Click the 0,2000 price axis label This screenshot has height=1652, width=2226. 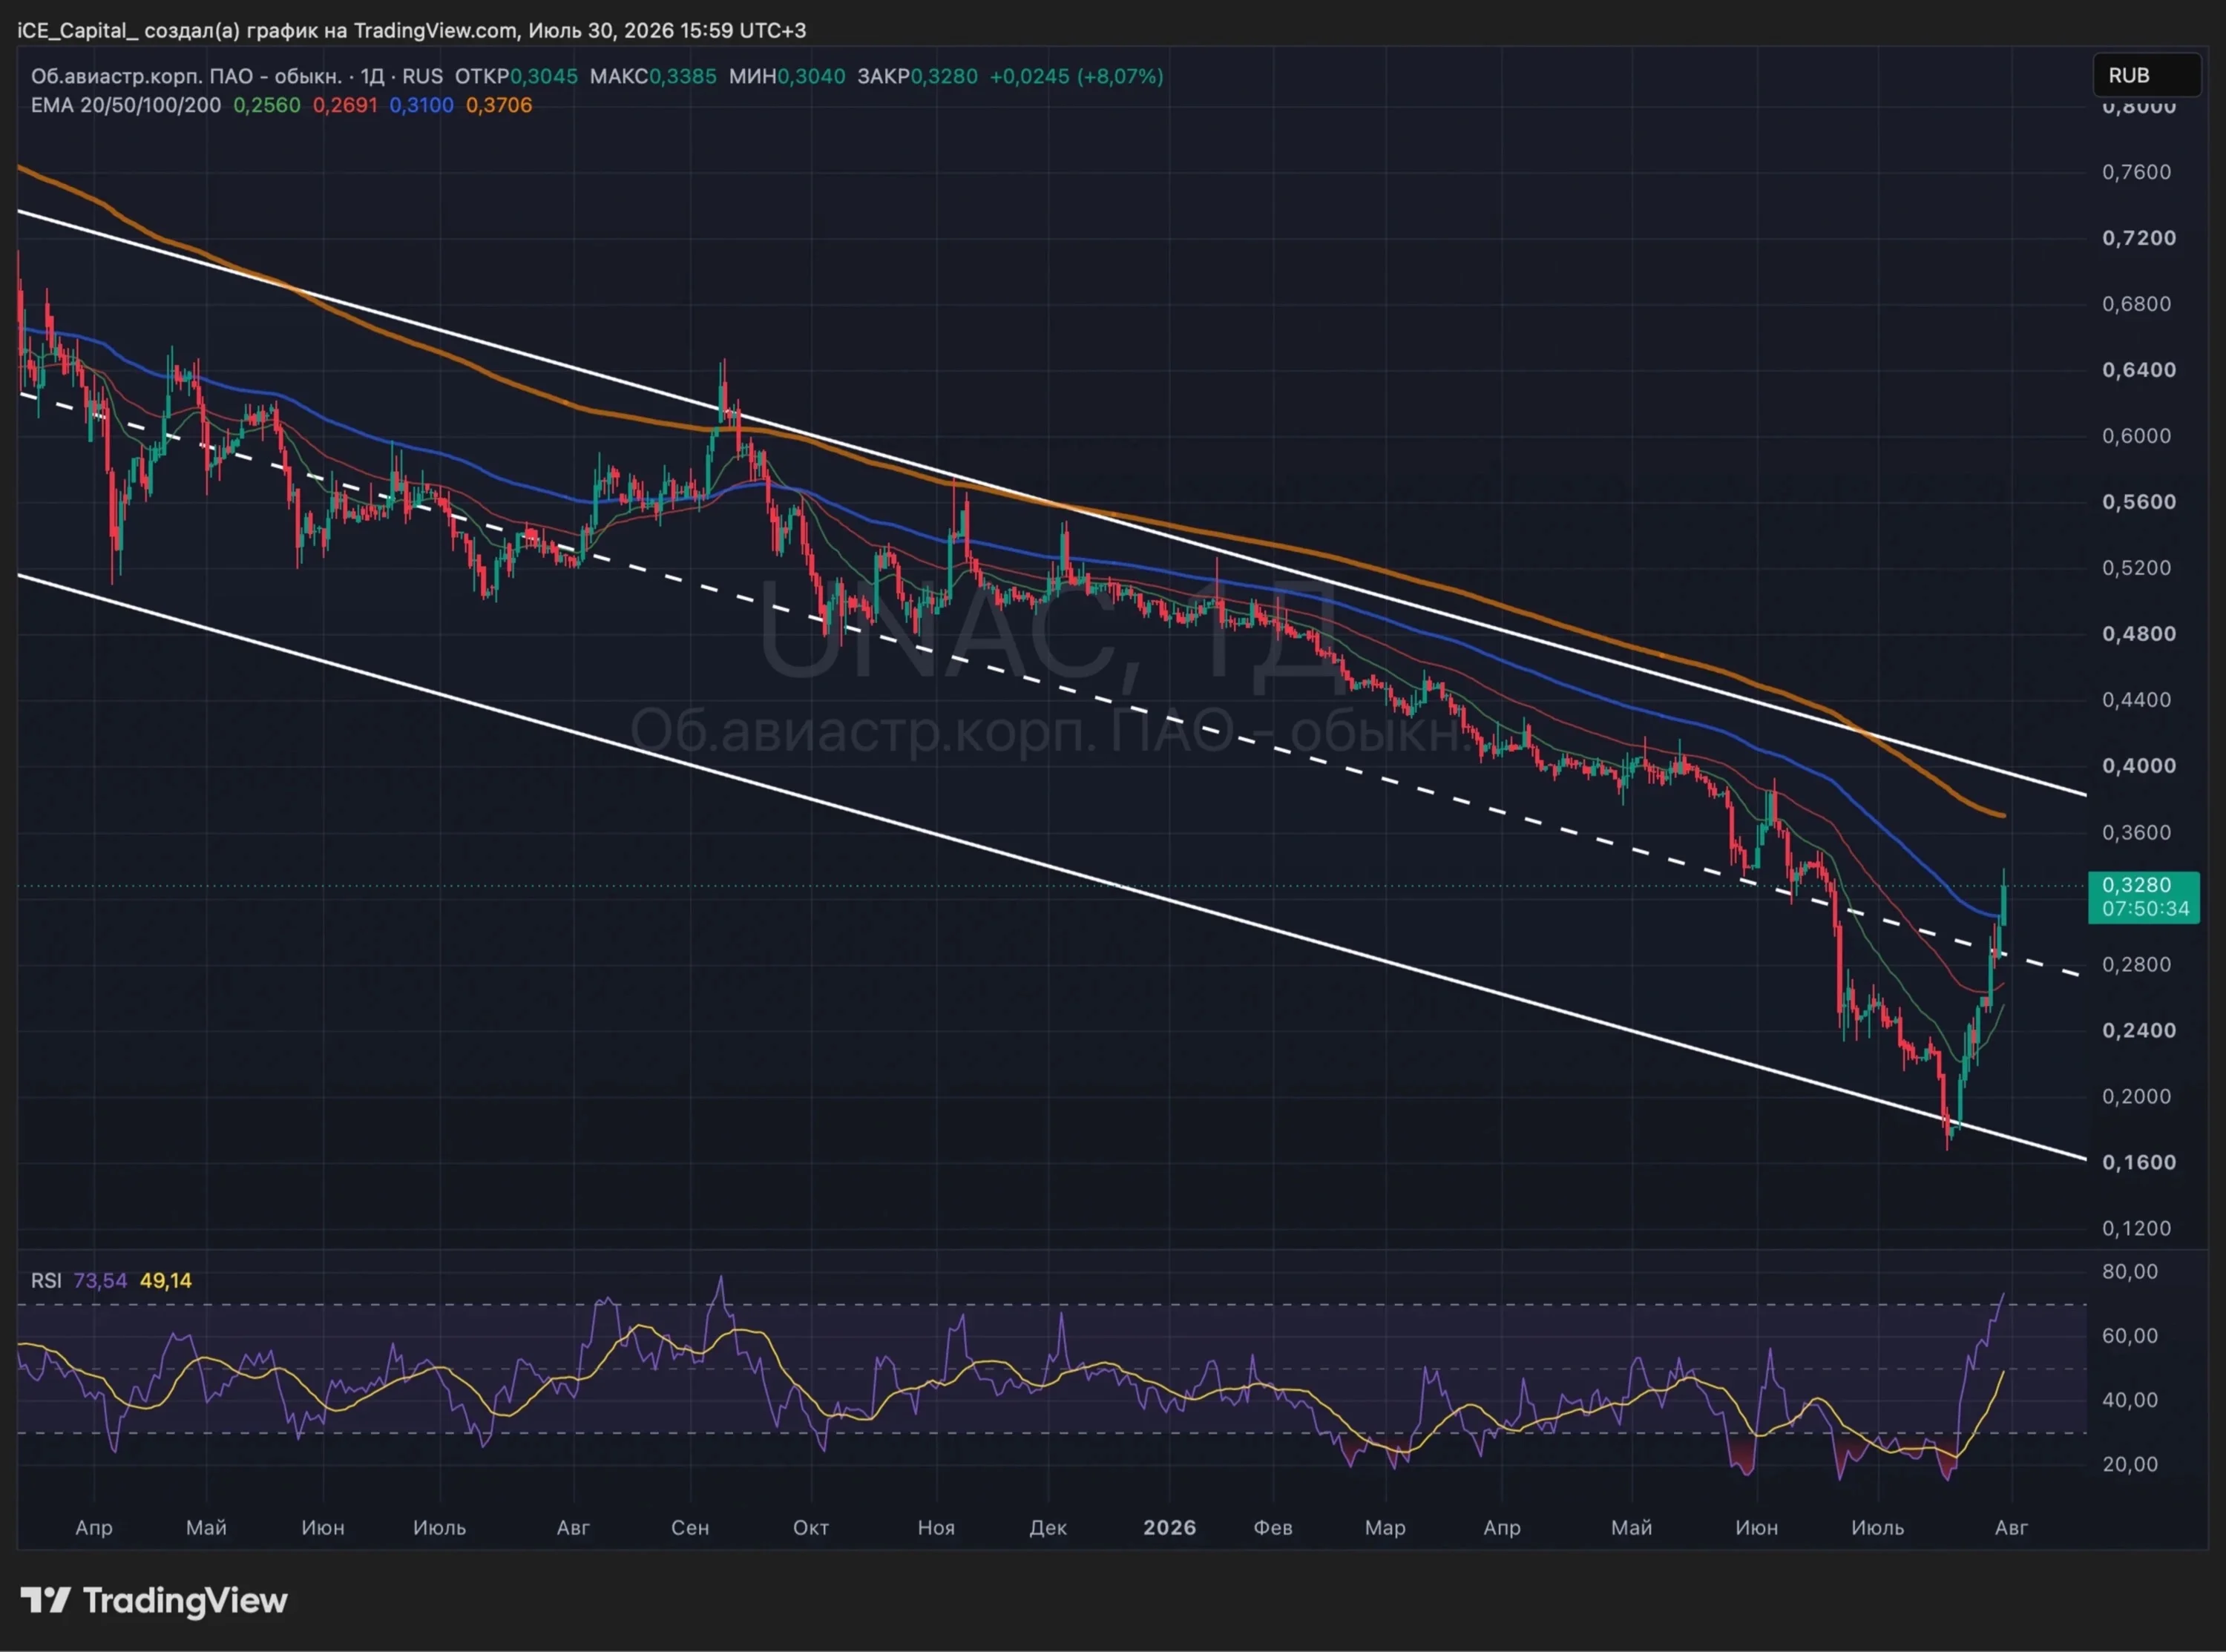(2137, 1097)
